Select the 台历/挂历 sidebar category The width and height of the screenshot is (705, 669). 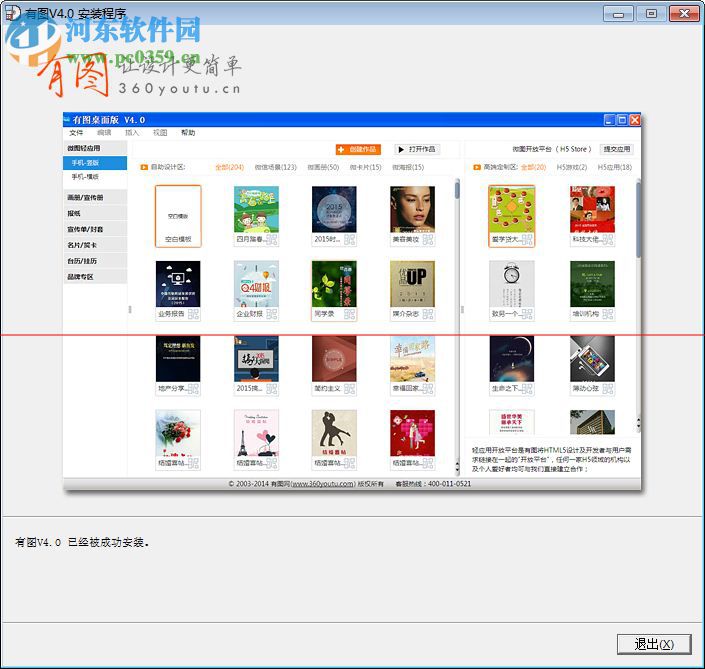(x=95, y=261)
